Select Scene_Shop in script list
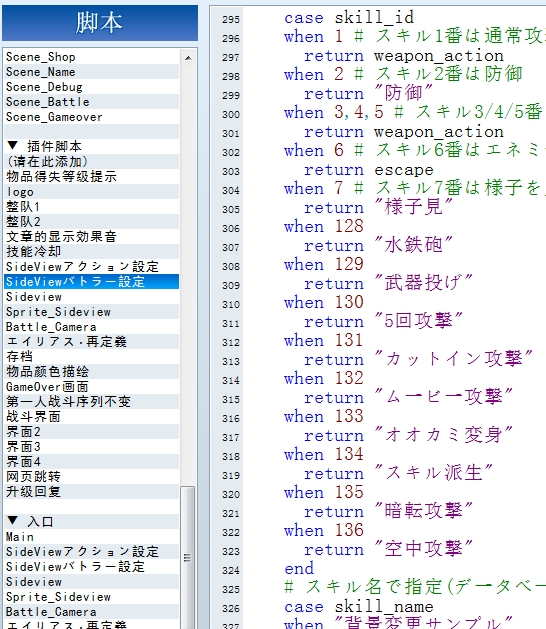Screen dimensions: 546x629 [x=91, y=57]
